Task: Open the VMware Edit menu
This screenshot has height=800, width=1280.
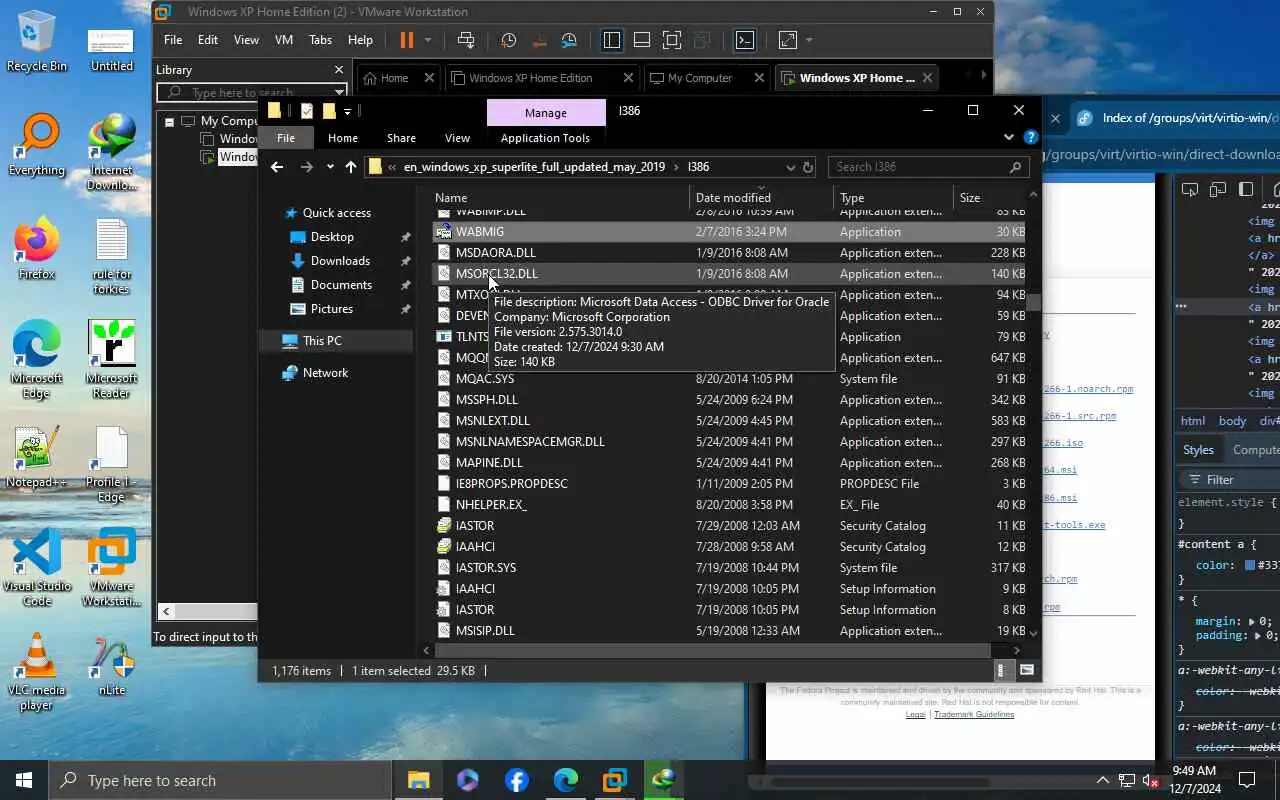Action: 208,40
